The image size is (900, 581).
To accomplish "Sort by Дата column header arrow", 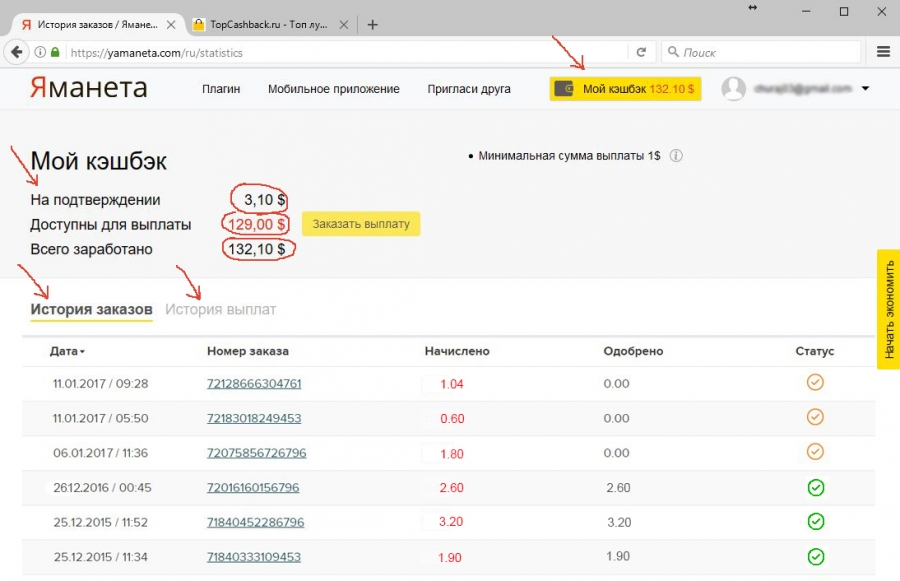I will [82, 351].
